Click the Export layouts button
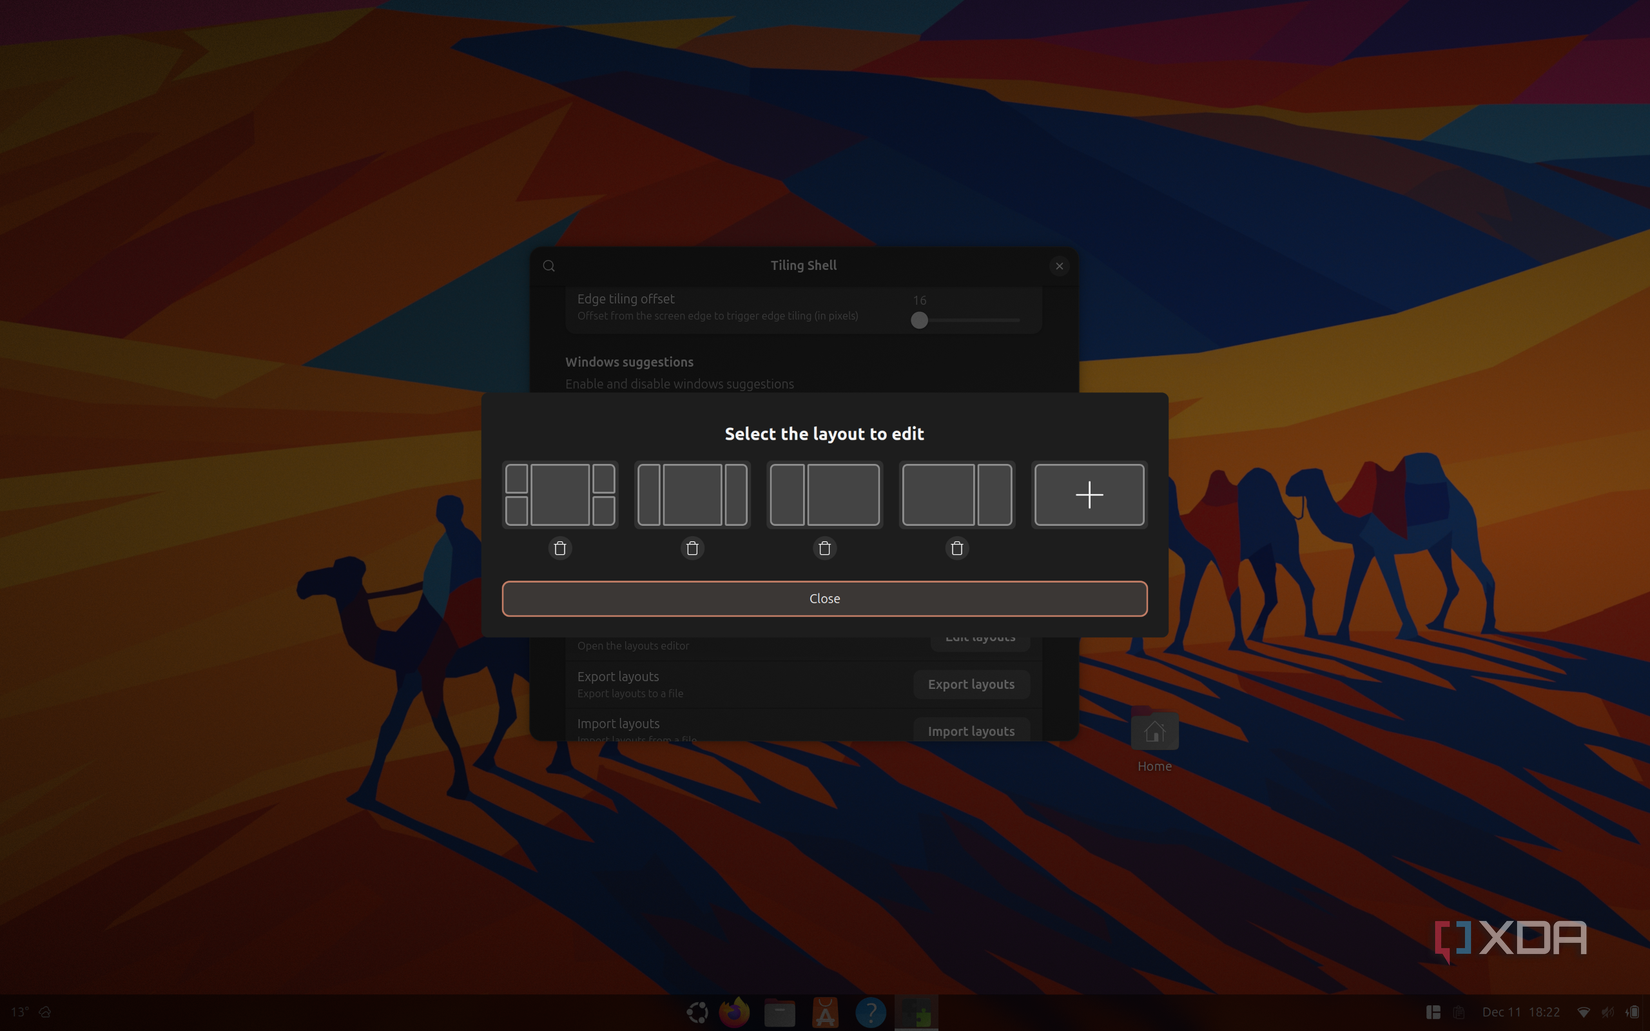The image size is (1650, 1031). pyautogui.click(x=971, y=684)
